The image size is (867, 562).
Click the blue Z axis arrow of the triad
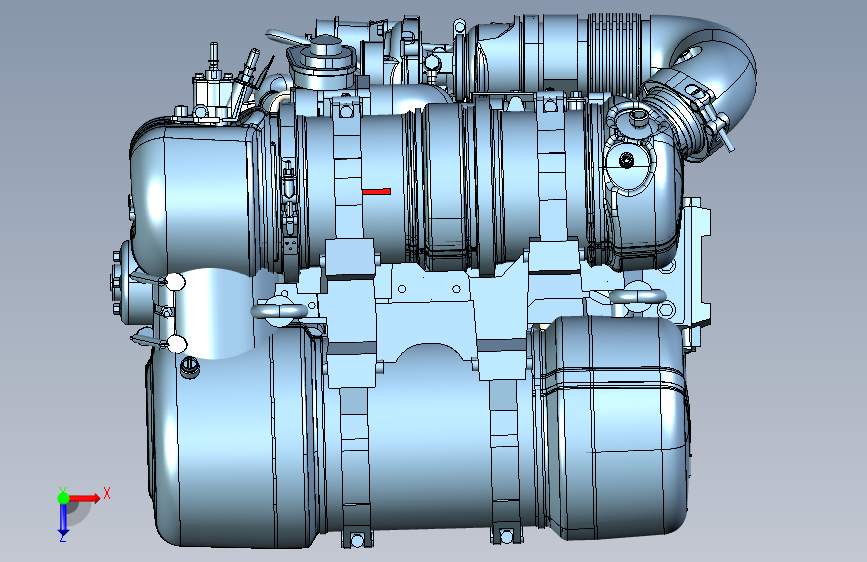(x=63, y=520)
